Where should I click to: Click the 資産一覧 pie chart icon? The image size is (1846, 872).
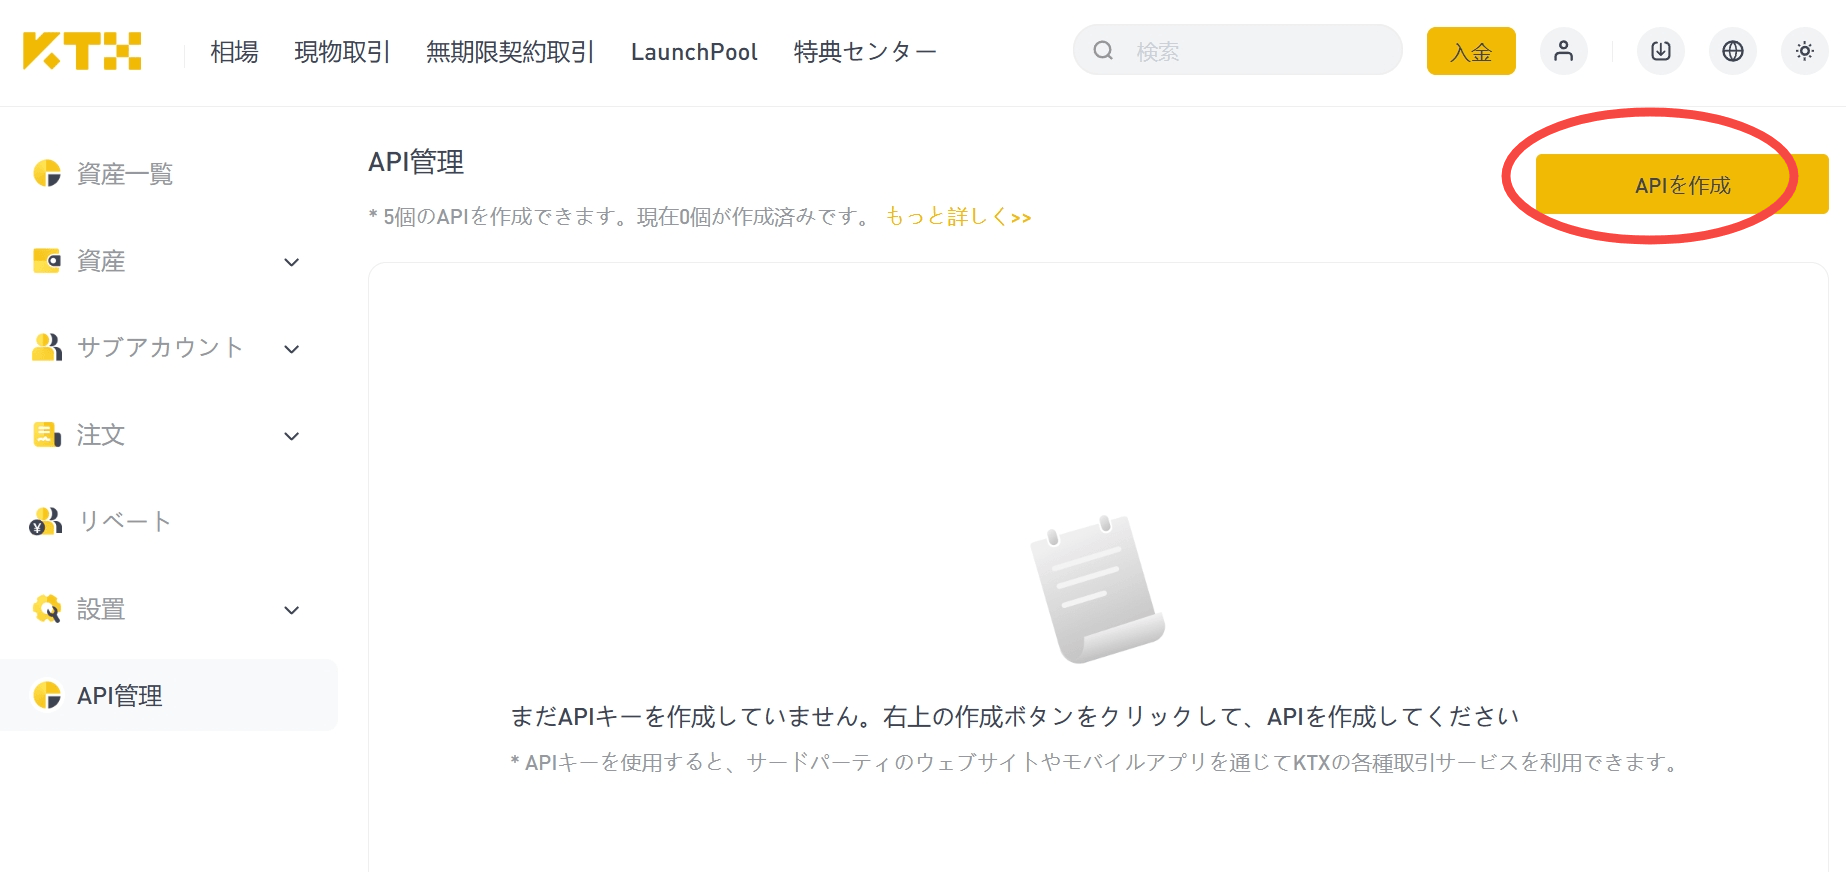47,173
